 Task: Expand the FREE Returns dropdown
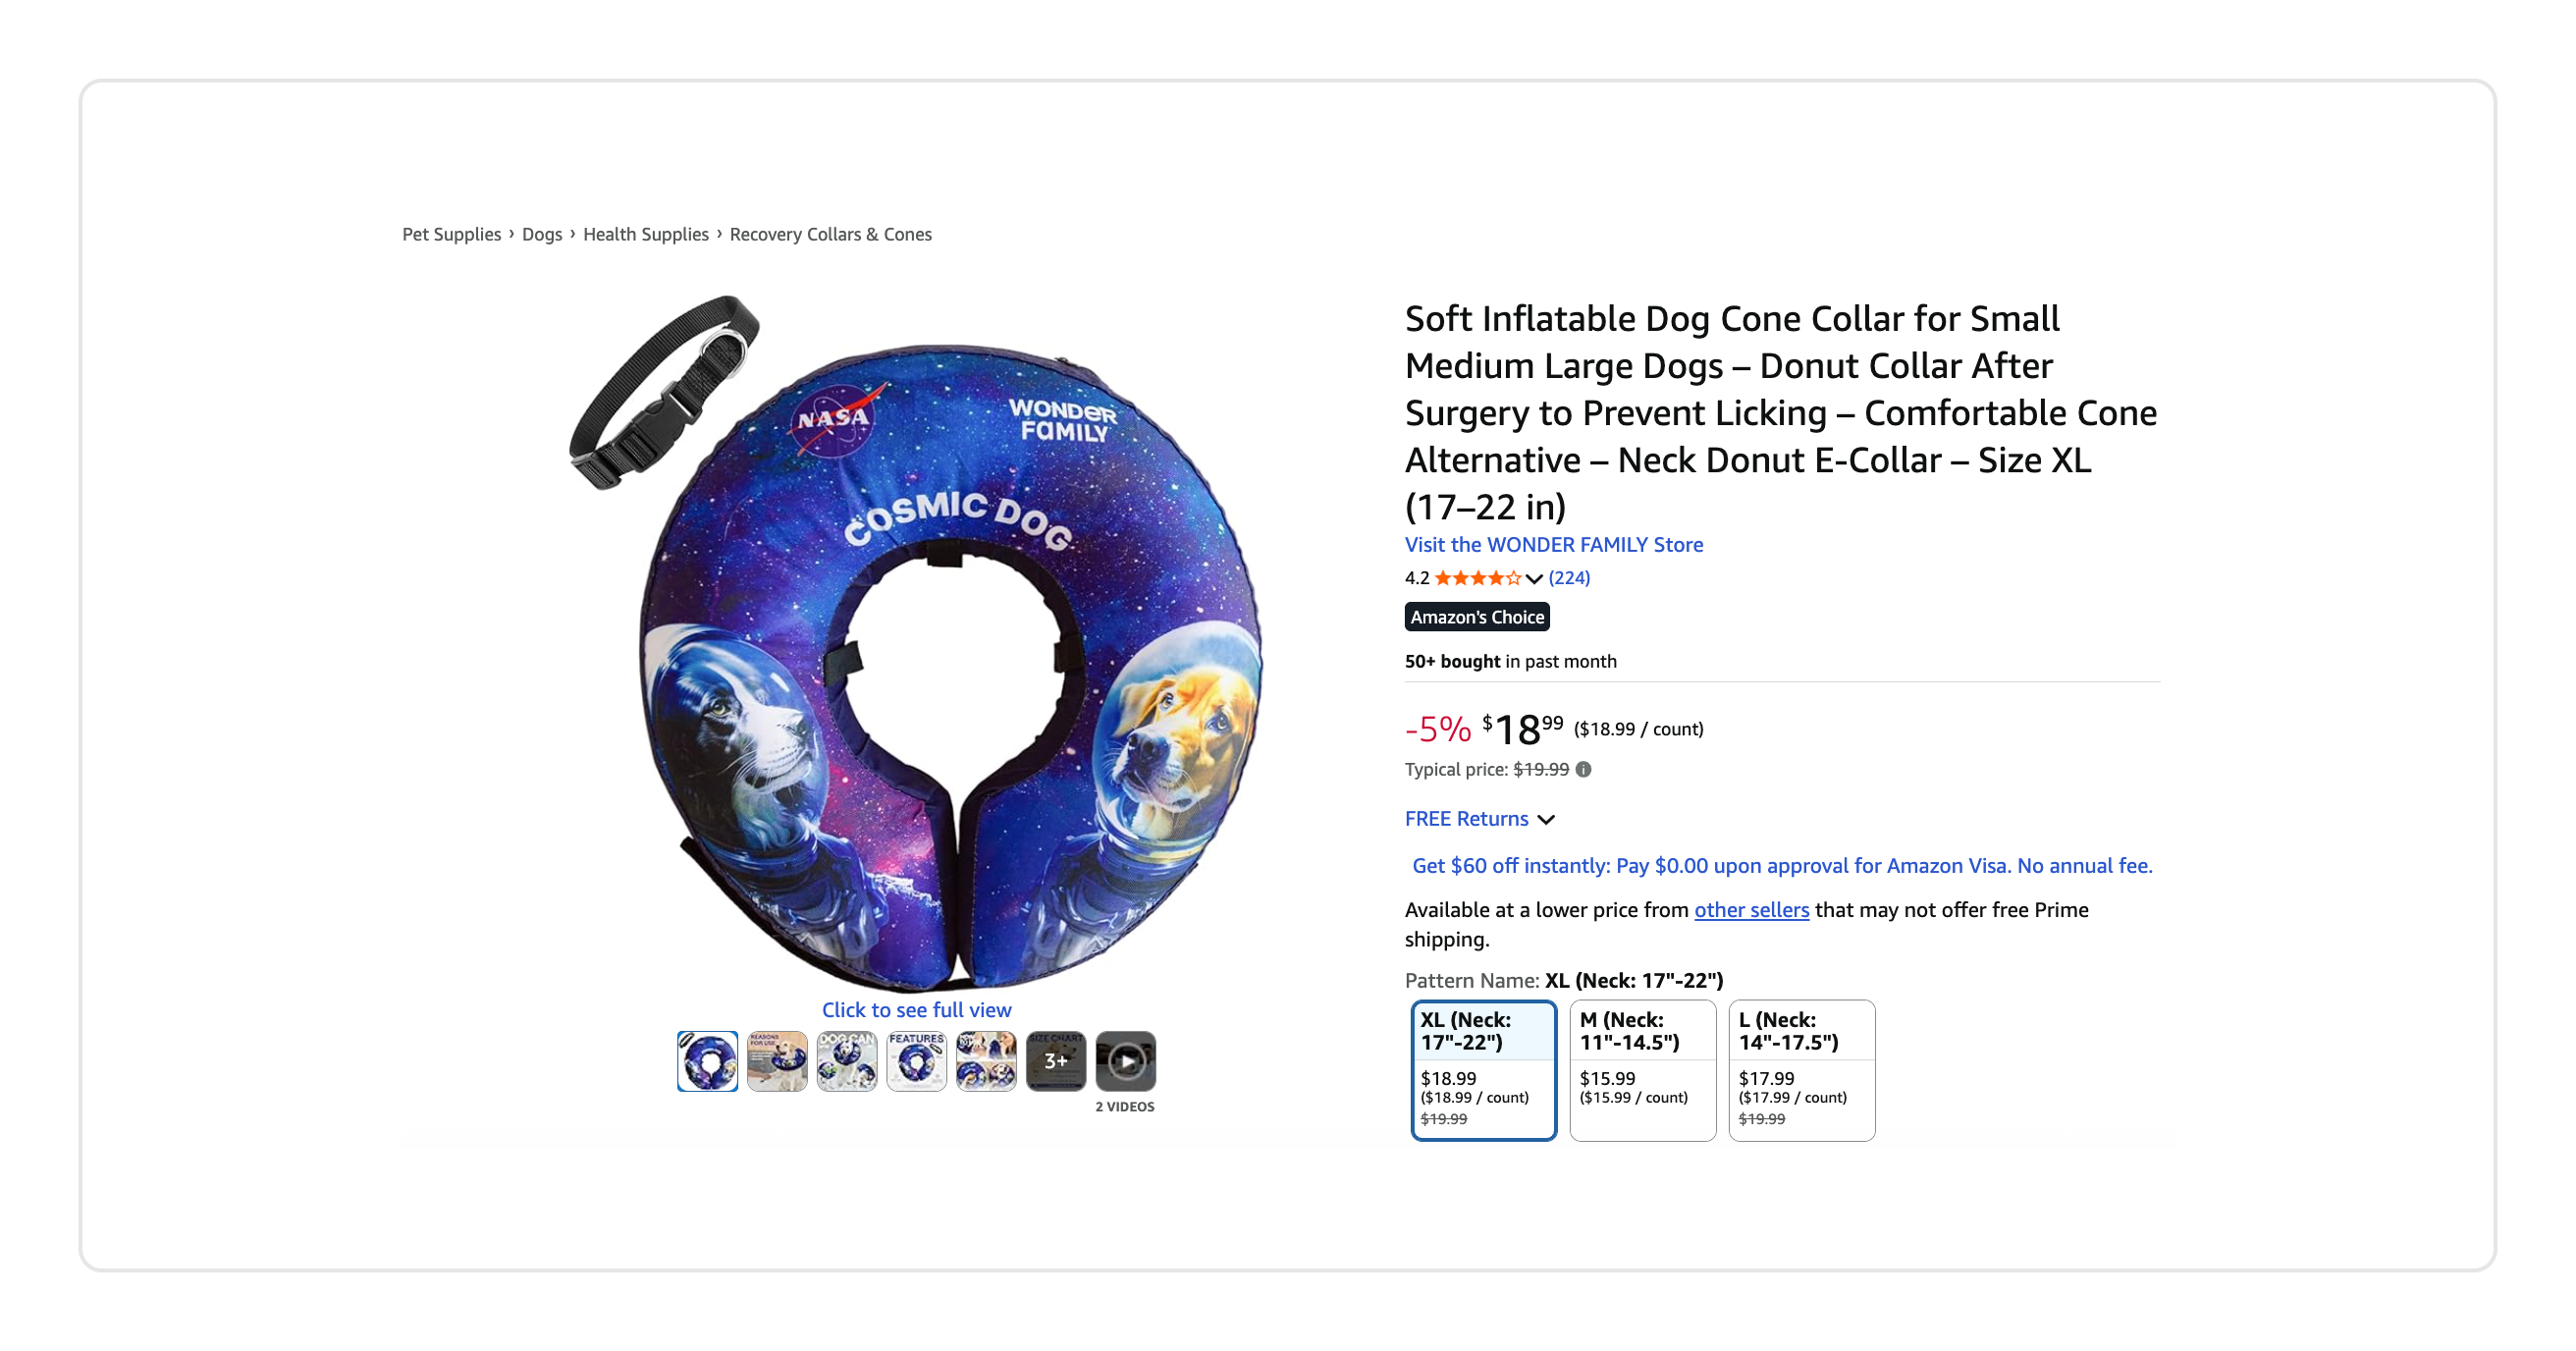click(x=1480, y=819)
